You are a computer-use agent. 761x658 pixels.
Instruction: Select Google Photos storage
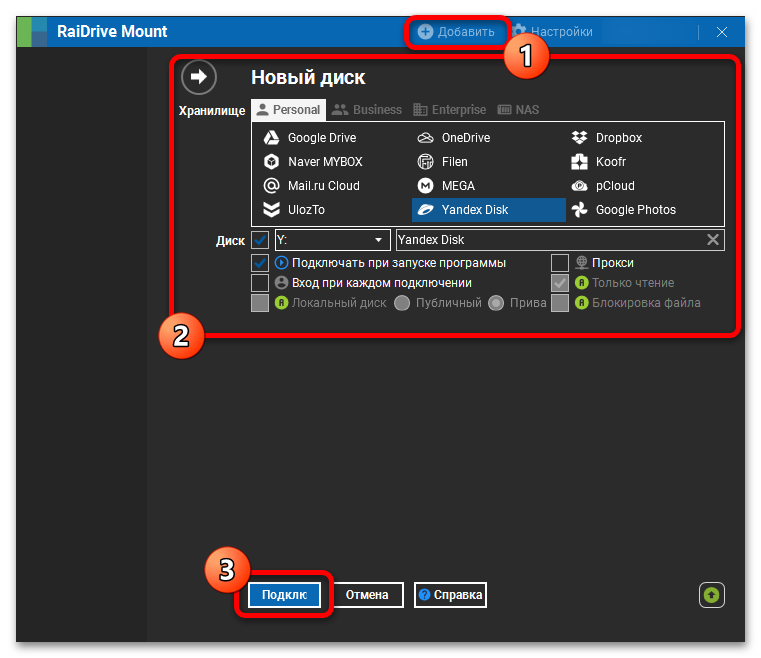pos(624,210)
